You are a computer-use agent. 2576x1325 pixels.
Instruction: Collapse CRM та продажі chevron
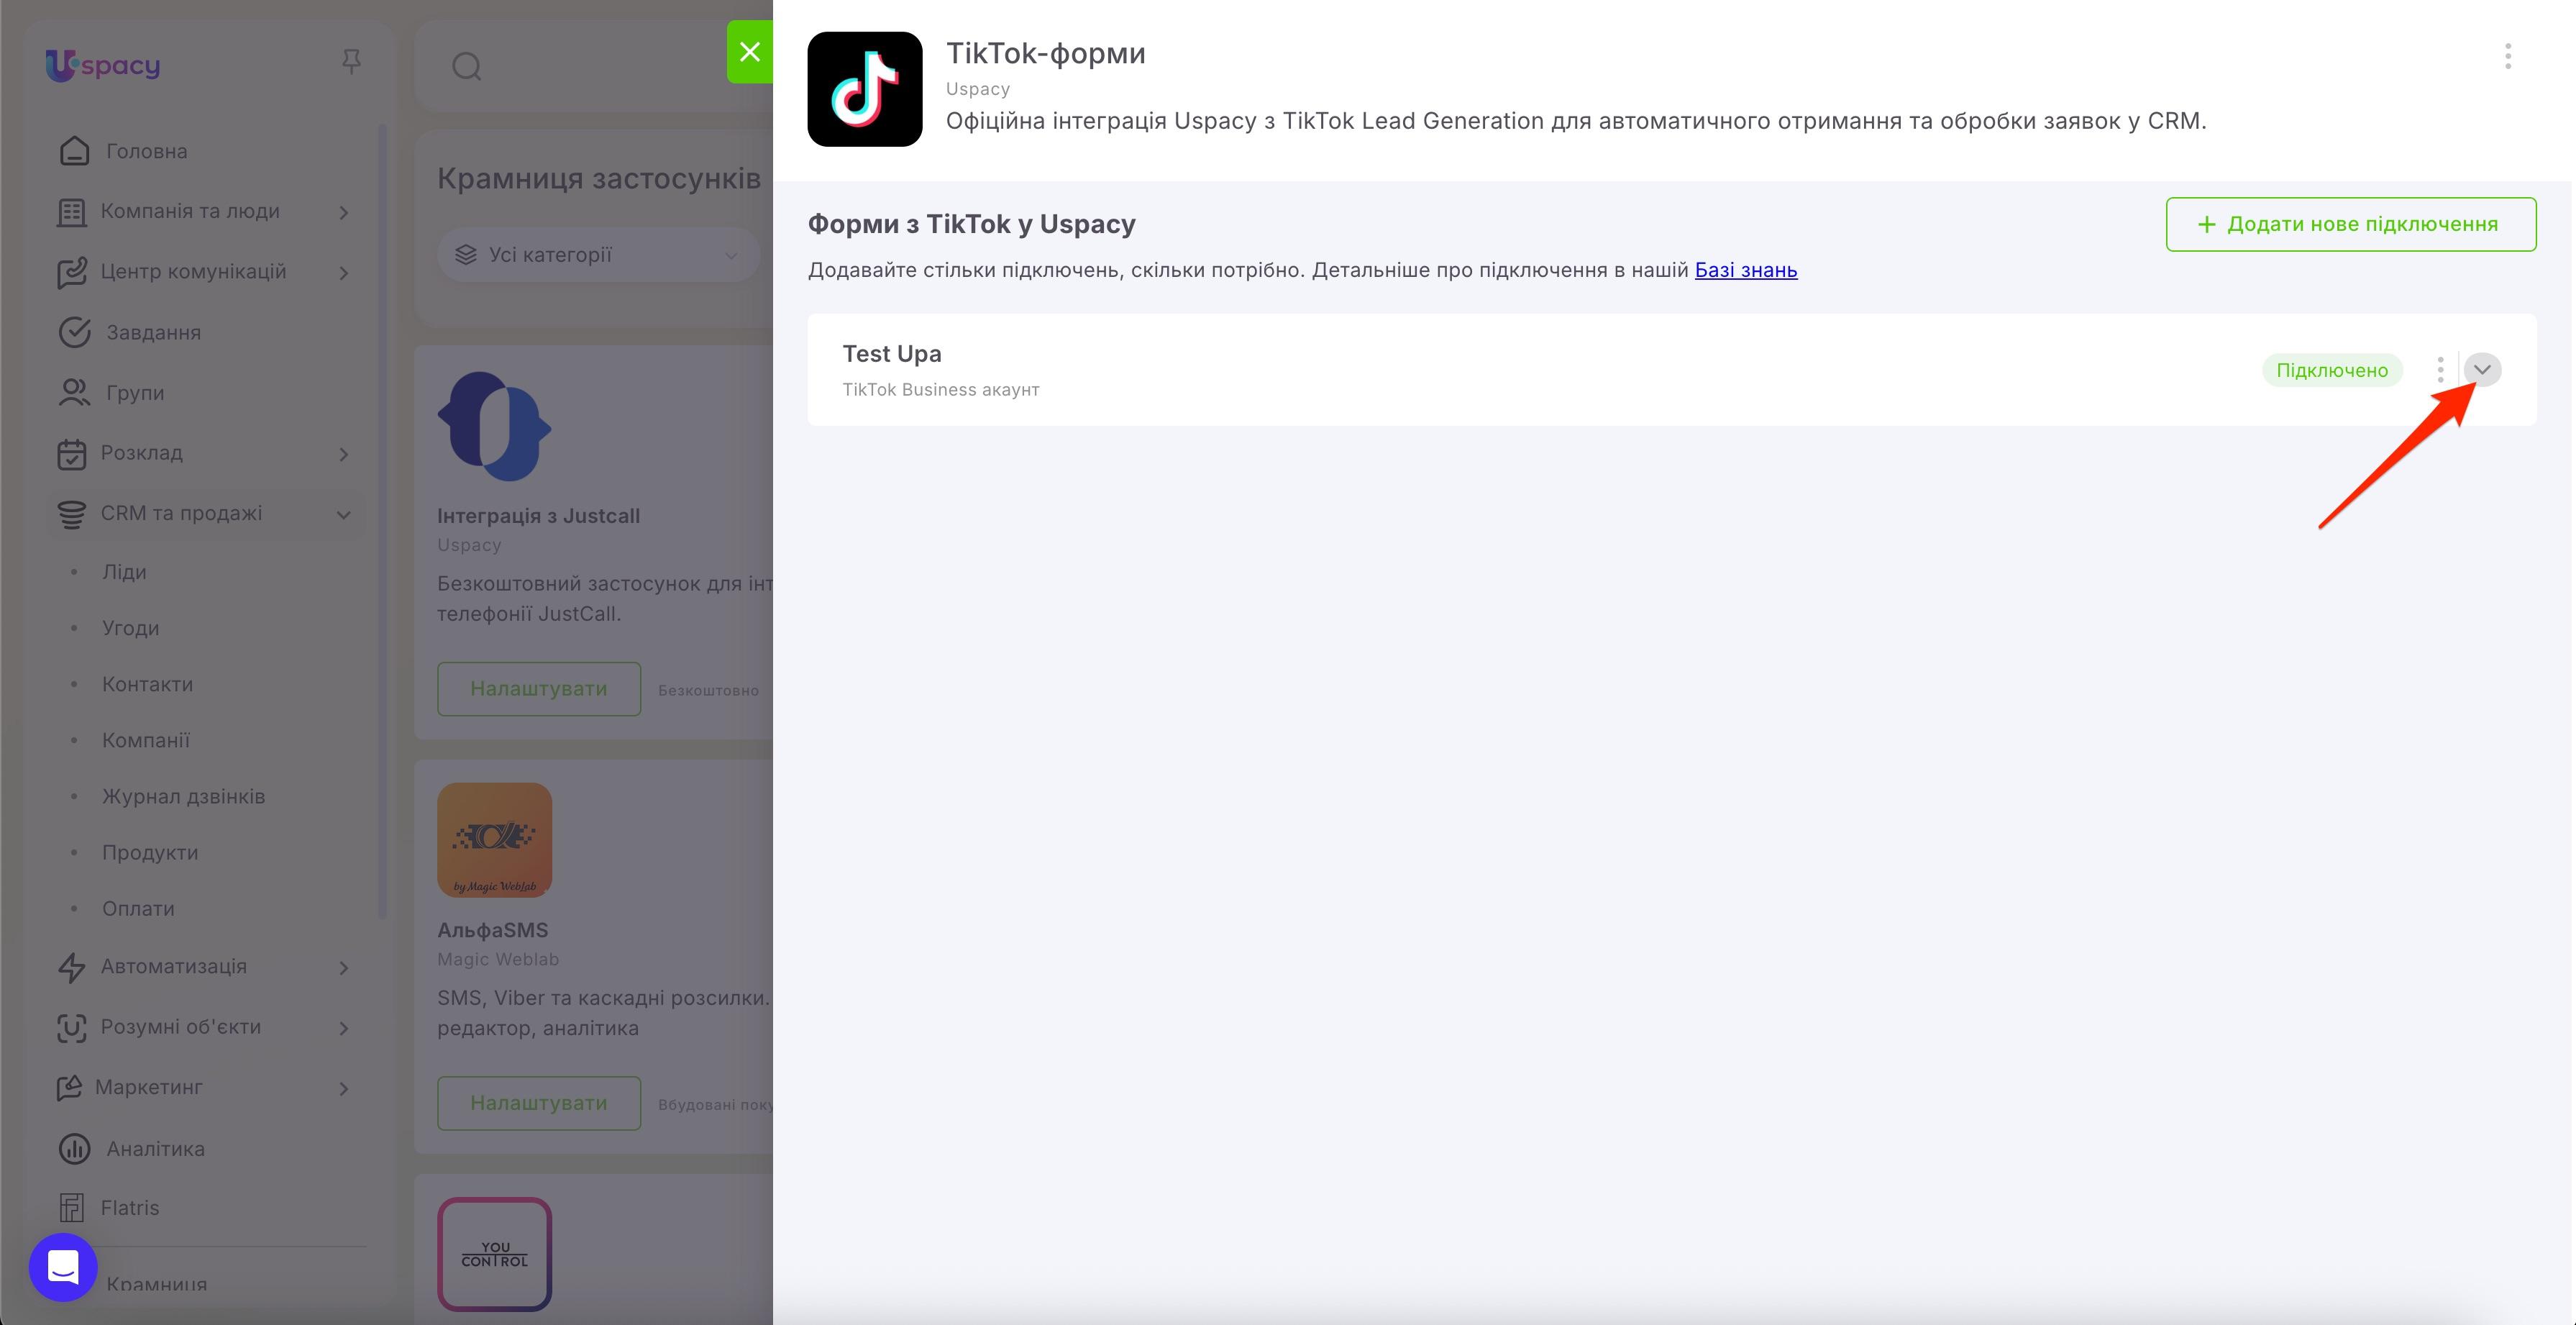pos(344,514)
